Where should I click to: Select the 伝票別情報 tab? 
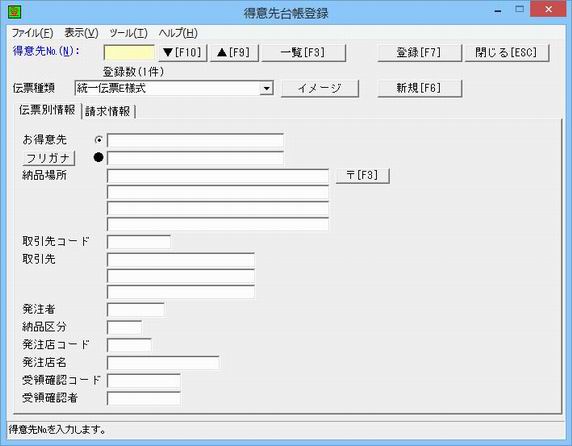(47, 110)
